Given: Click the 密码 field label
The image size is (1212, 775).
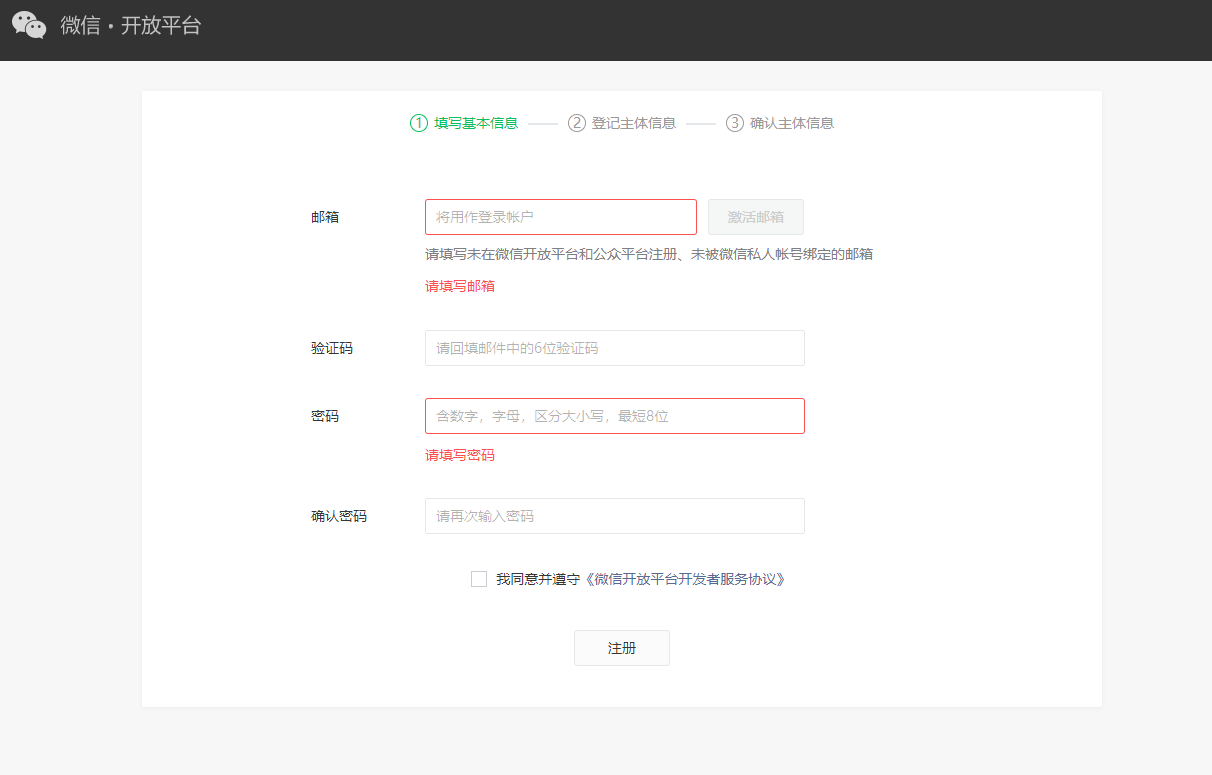Looking at the screenshot, I should (x=325, y=416).
